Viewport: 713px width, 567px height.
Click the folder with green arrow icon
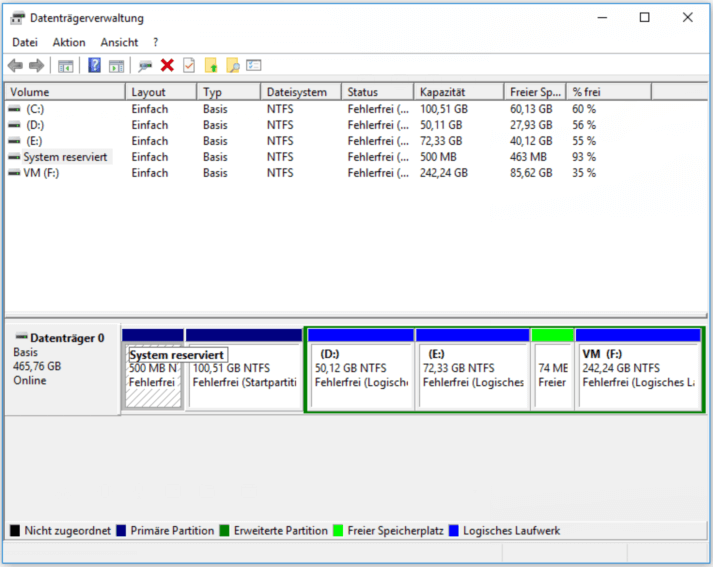tap(211, 65)
